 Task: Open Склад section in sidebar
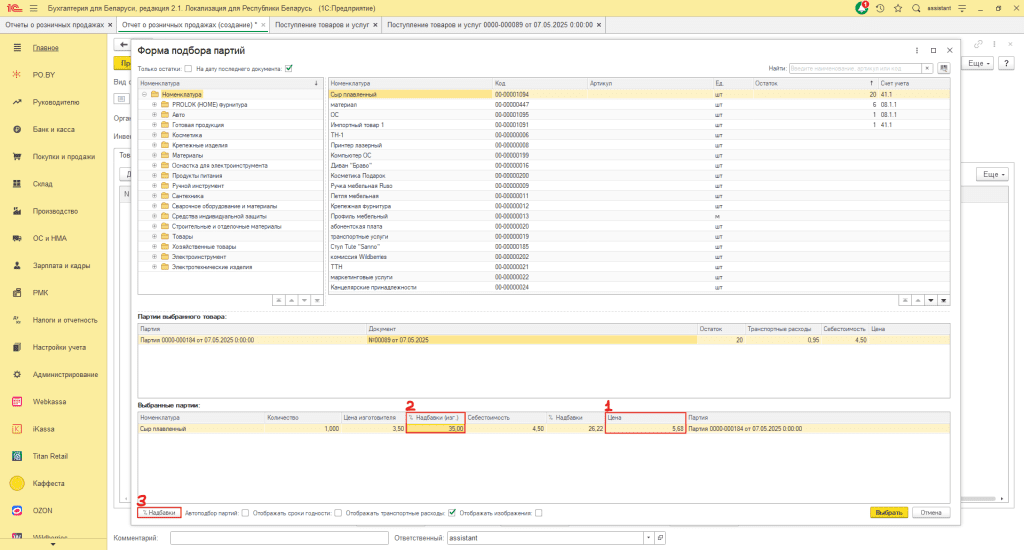pyautogui.click(x=42, y=184)
